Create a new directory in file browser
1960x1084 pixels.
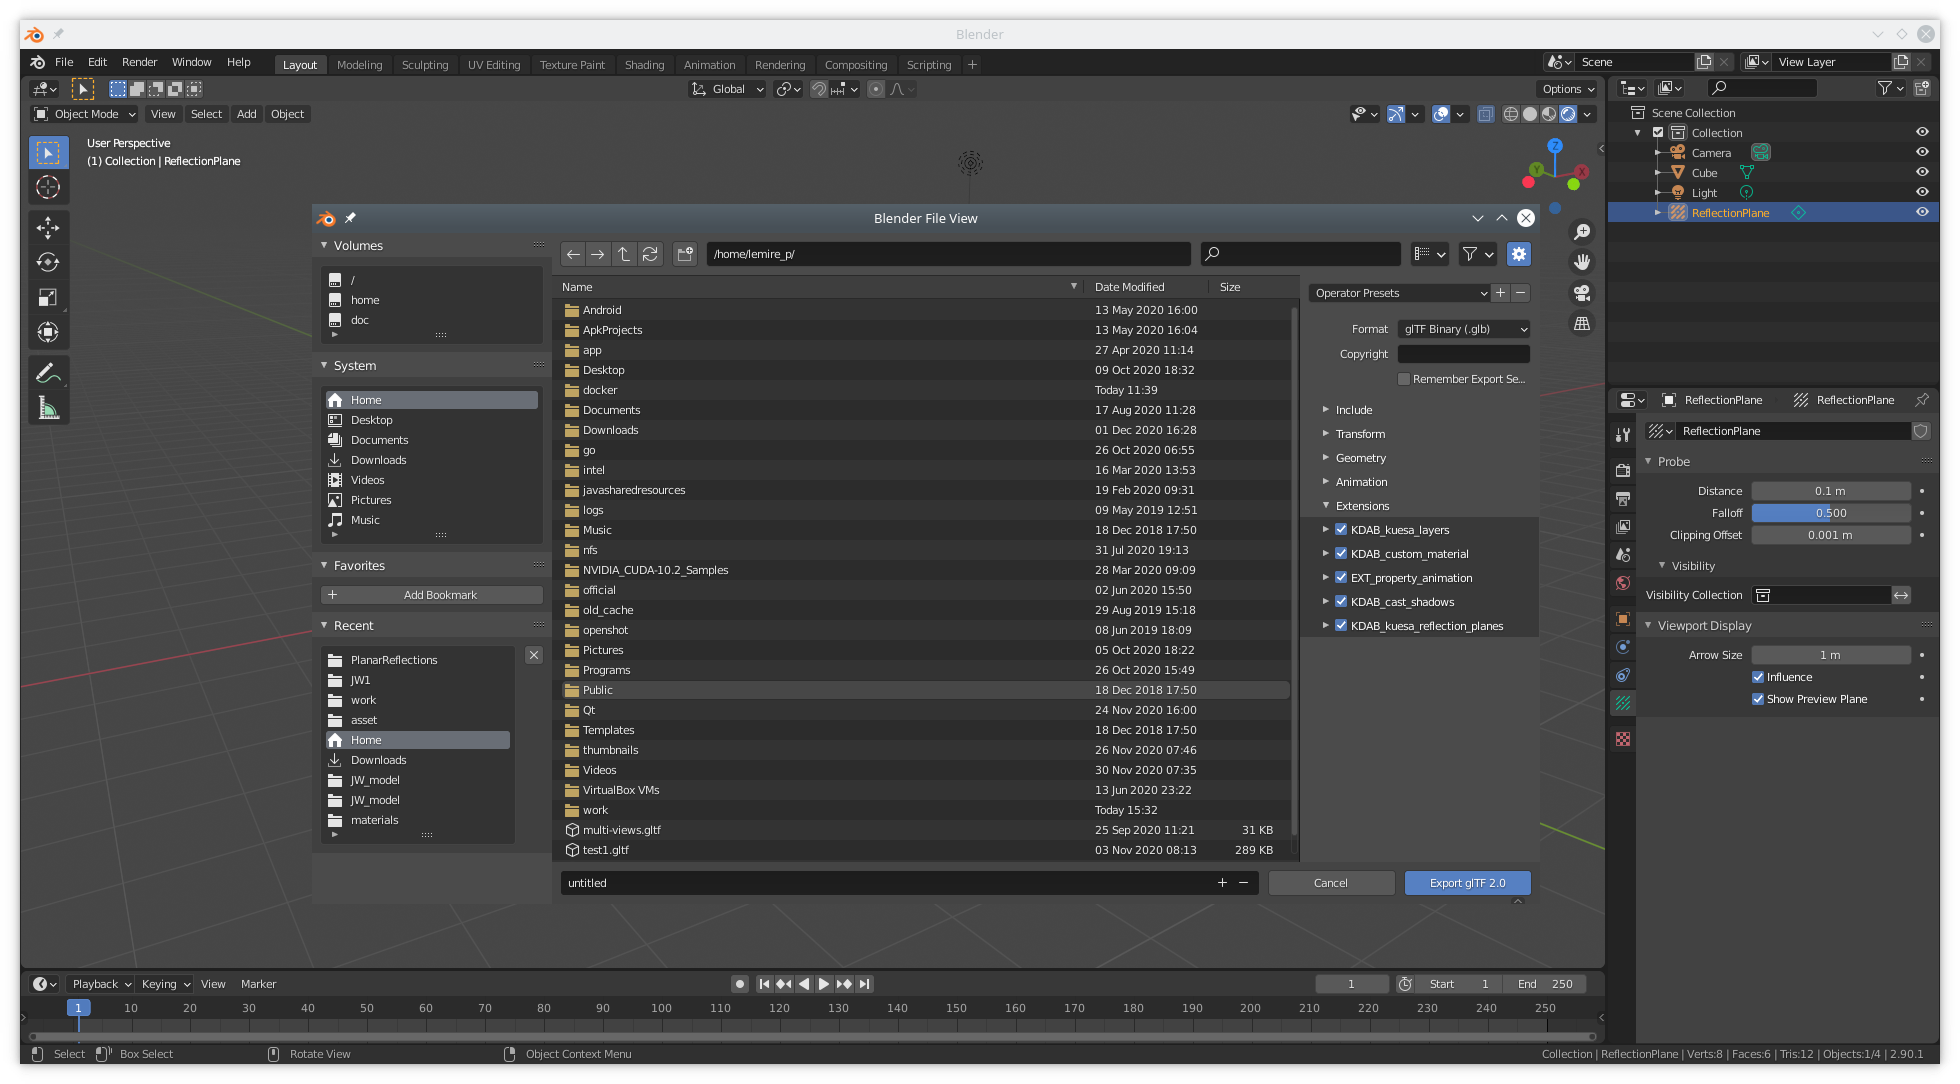(x=685, y=254)
